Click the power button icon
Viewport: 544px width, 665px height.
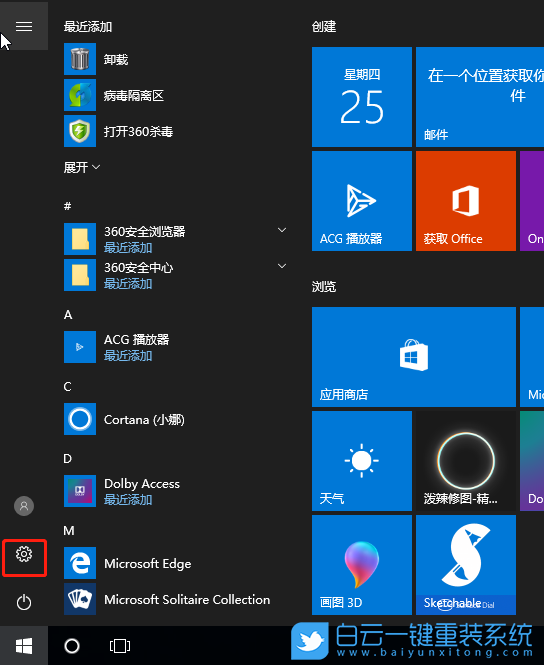pyautogui.click(x=24, y=602)
